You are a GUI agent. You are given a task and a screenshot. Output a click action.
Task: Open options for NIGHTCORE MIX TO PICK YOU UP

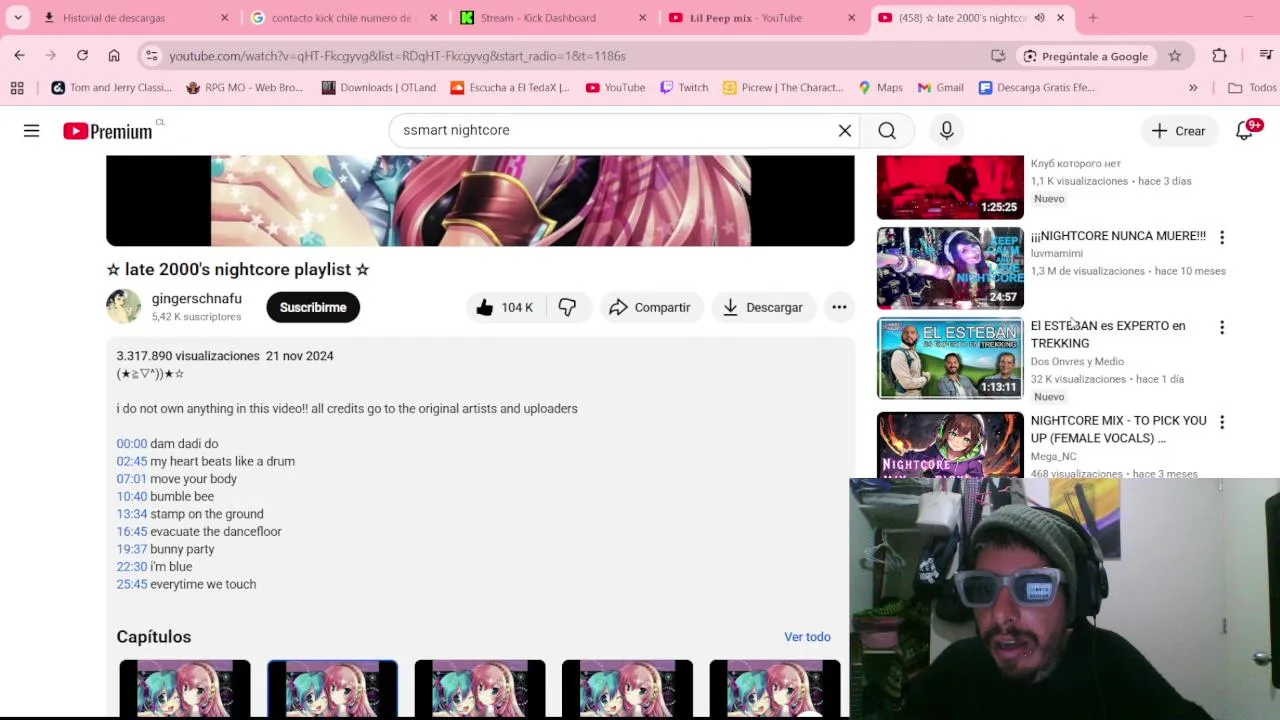[x=1221, y=422]
